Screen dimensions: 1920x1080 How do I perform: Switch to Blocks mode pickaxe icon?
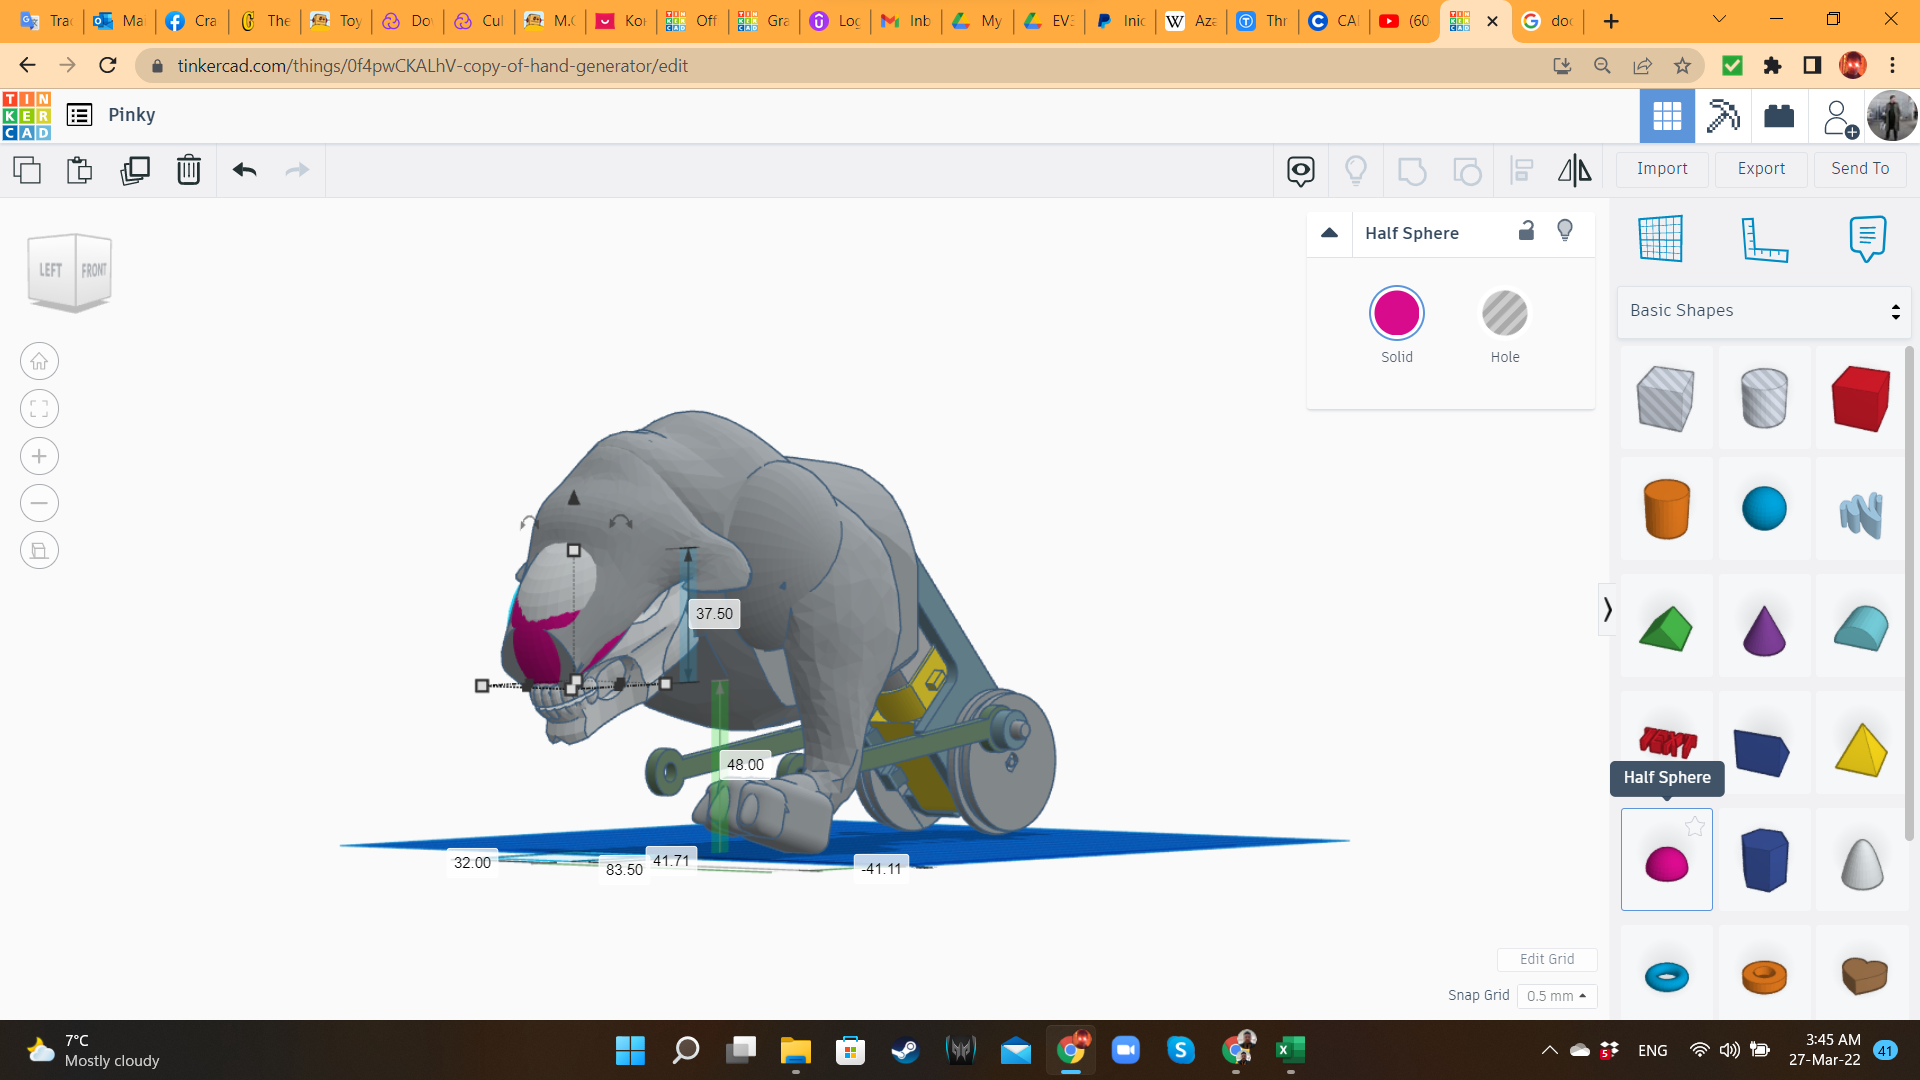click(1723, 116)
